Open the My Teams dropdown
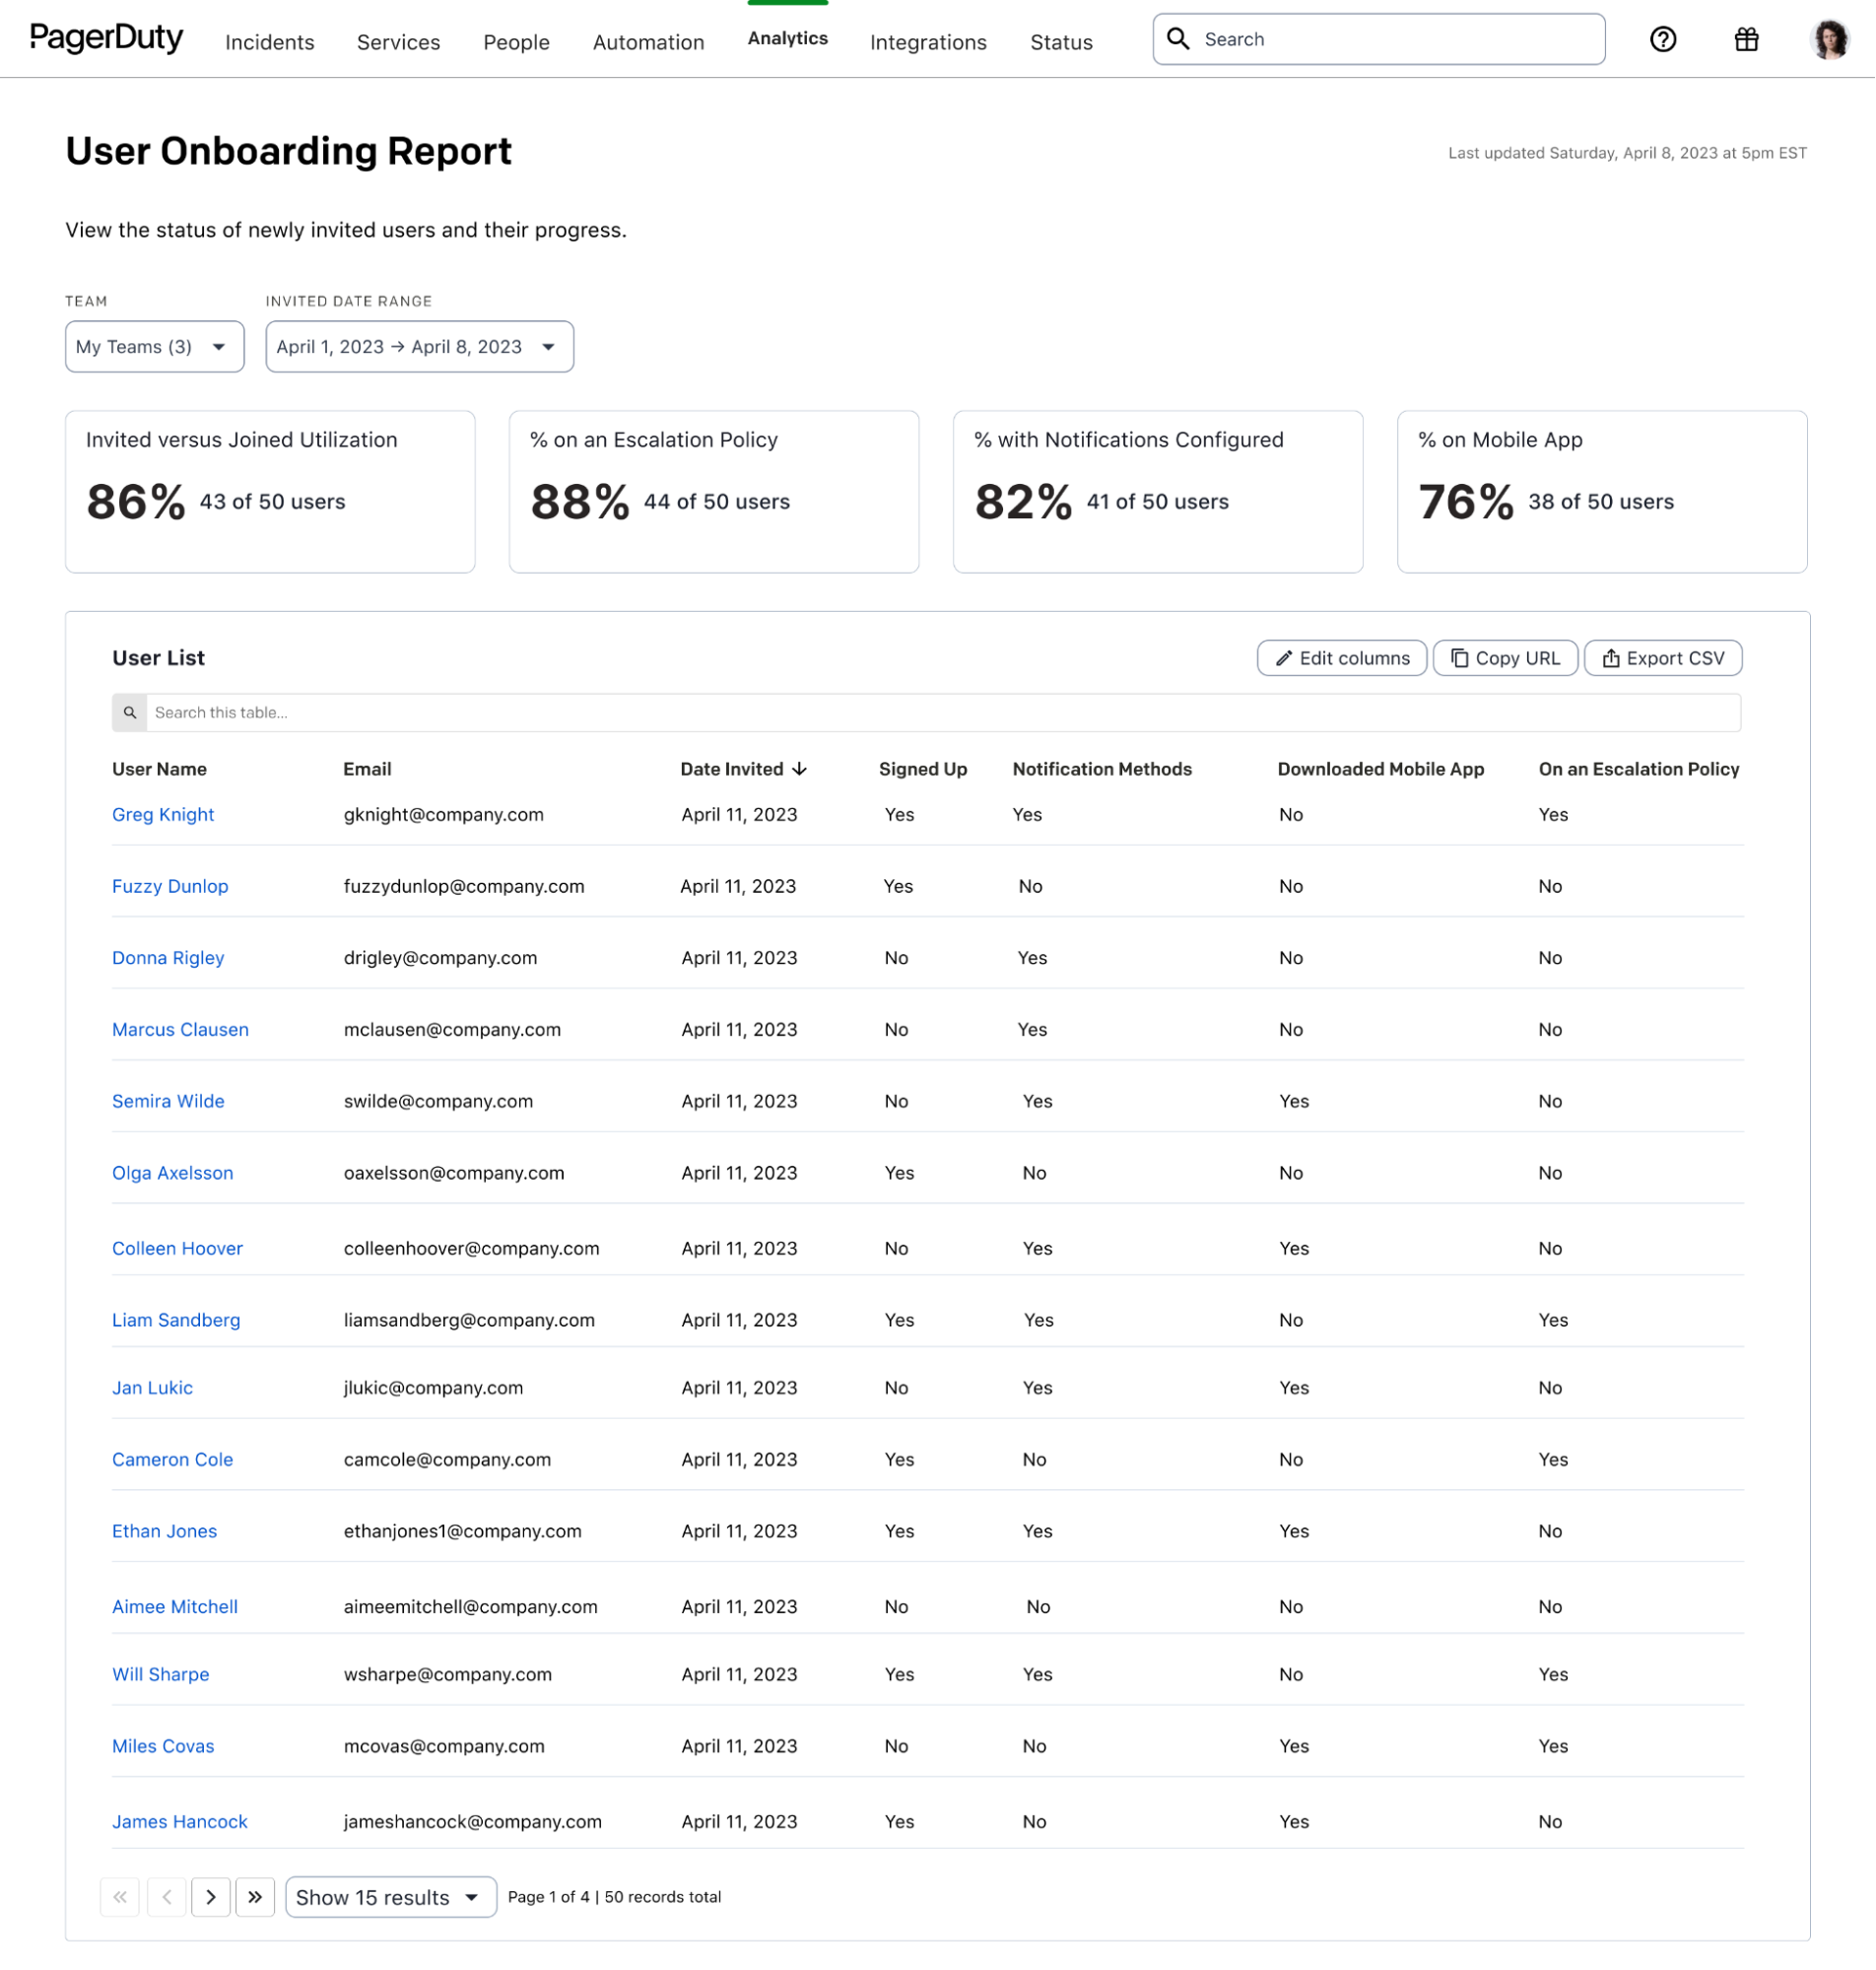 coord(154,346)
